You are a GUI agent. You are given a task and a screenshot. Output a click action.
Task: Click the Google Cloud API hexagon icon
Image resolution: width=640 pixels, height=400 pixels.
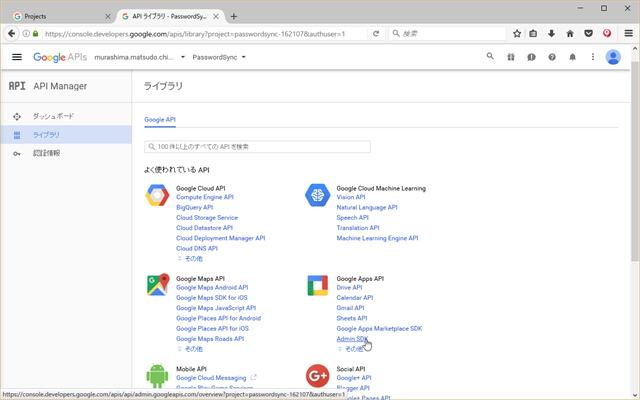point(157,195)
